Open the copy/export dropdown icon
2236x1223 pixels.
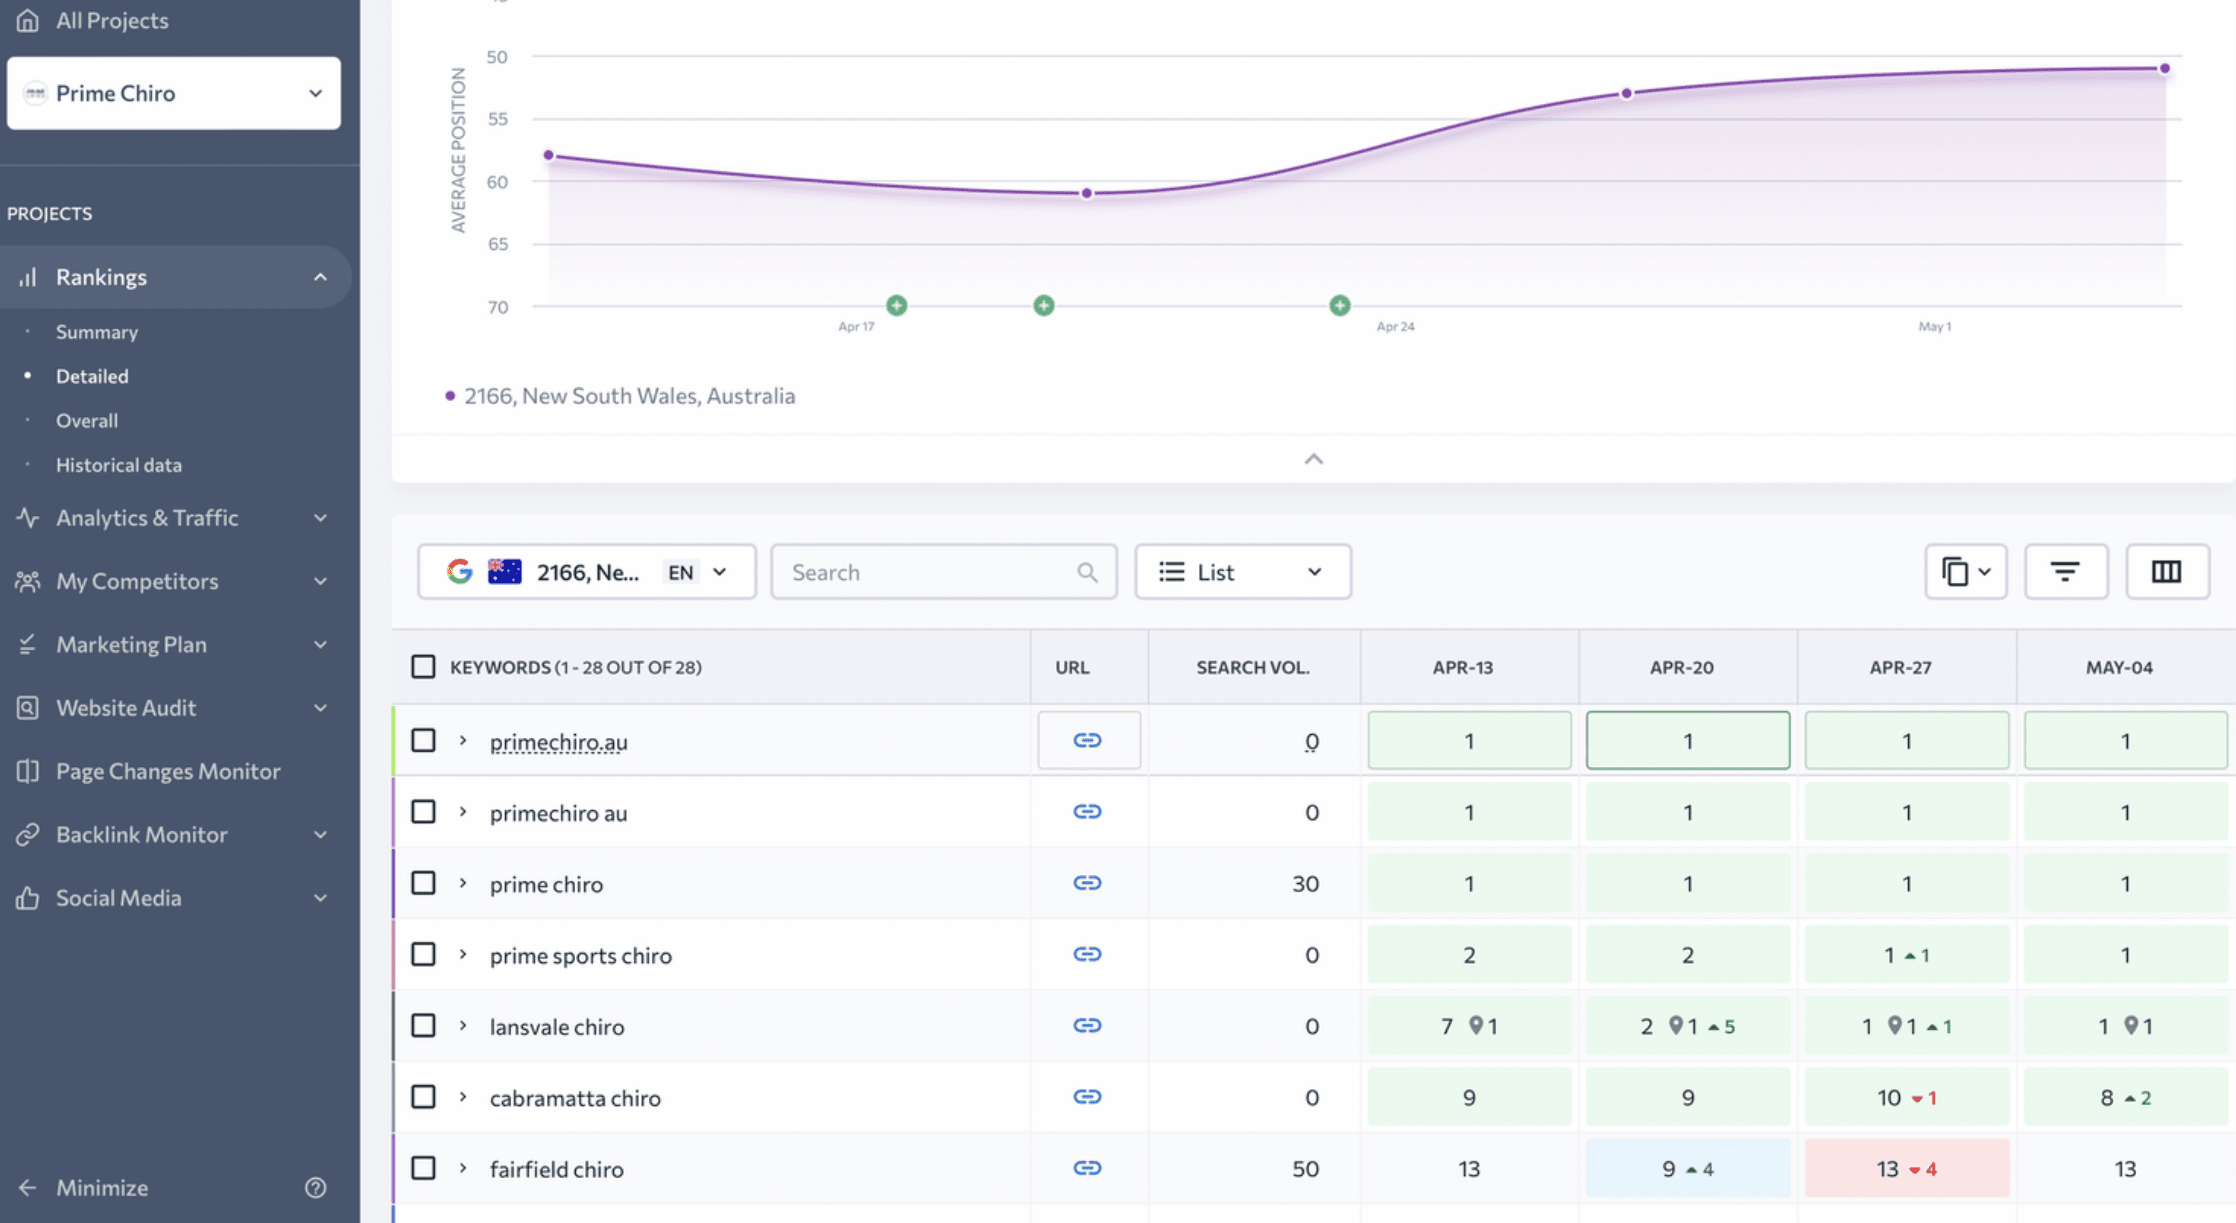[x=1966, y=572]
